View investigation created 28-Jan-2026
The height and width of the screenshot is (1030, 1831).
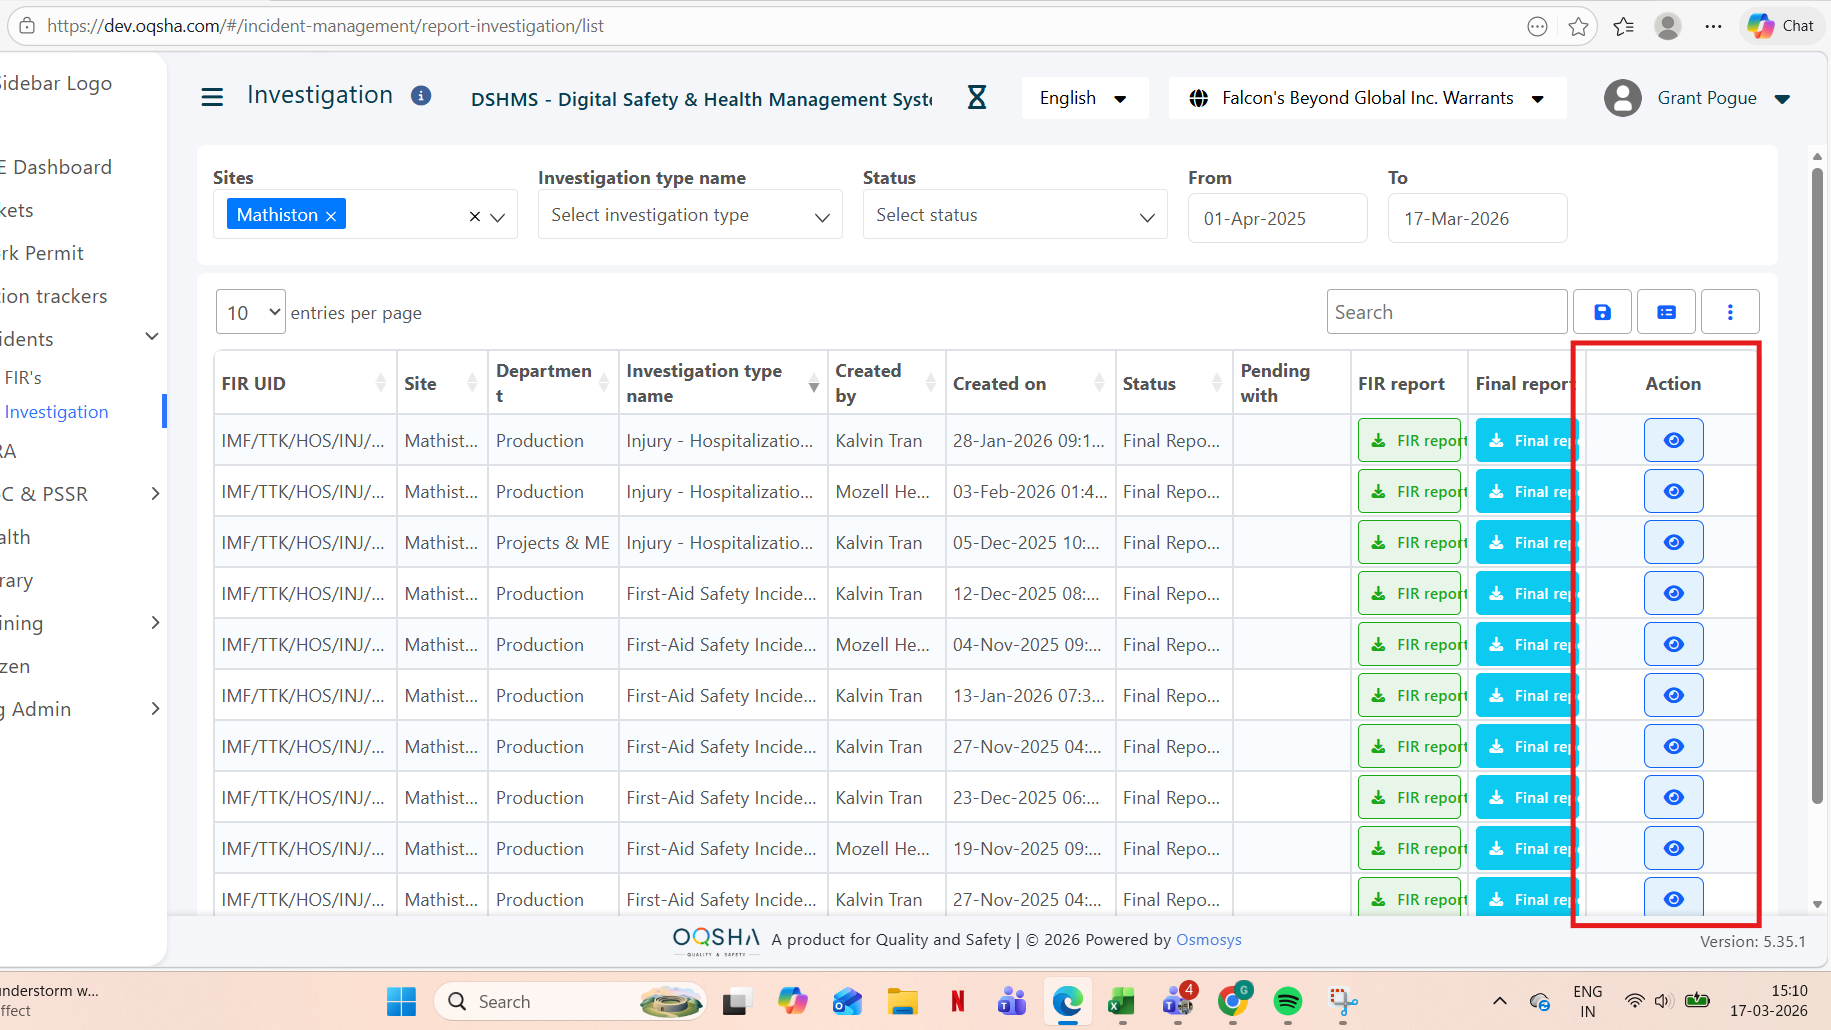[x=1673, y=440]
